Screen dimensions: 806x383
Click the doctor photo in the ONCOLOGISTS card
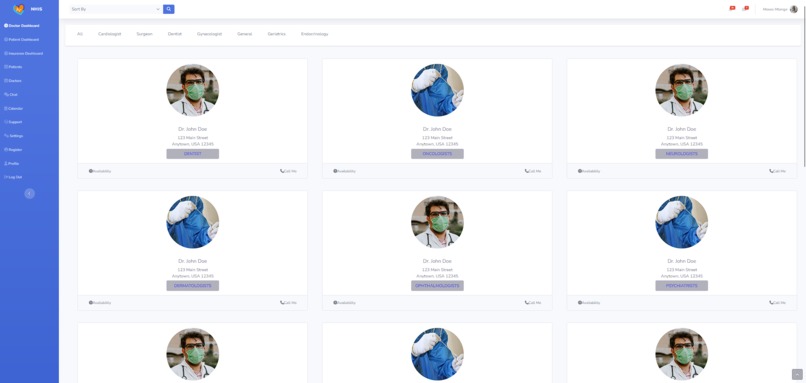point(437,90)
